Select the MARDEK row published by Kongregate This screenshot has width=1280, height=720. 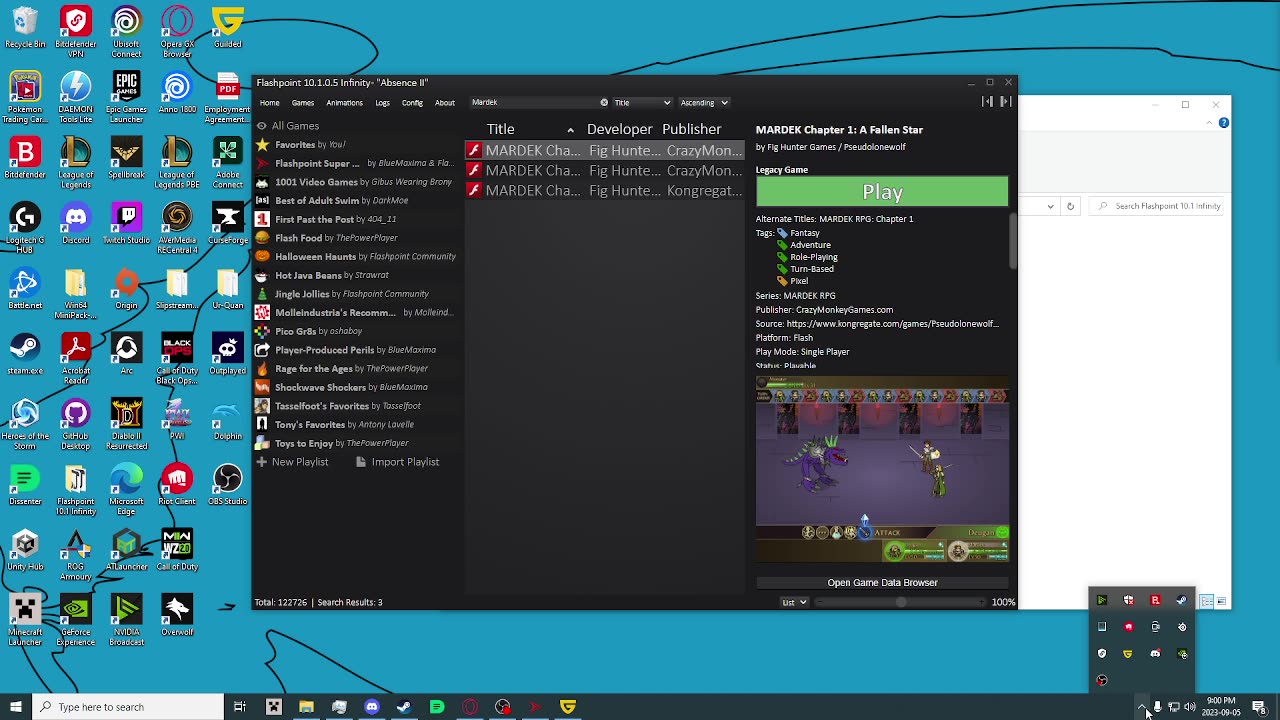[x=605, y=190]
